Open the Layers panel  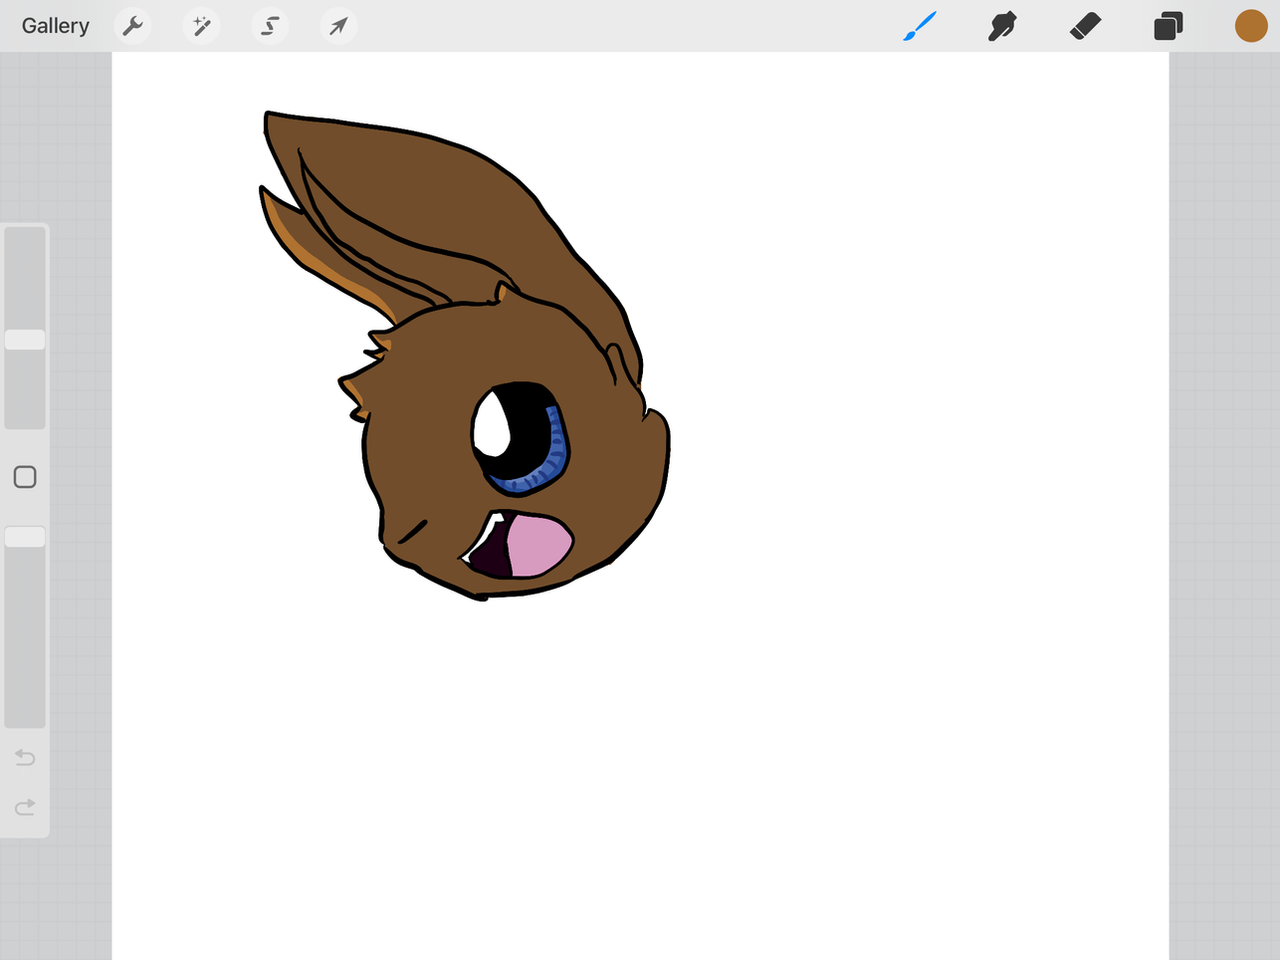[1168, 26]
